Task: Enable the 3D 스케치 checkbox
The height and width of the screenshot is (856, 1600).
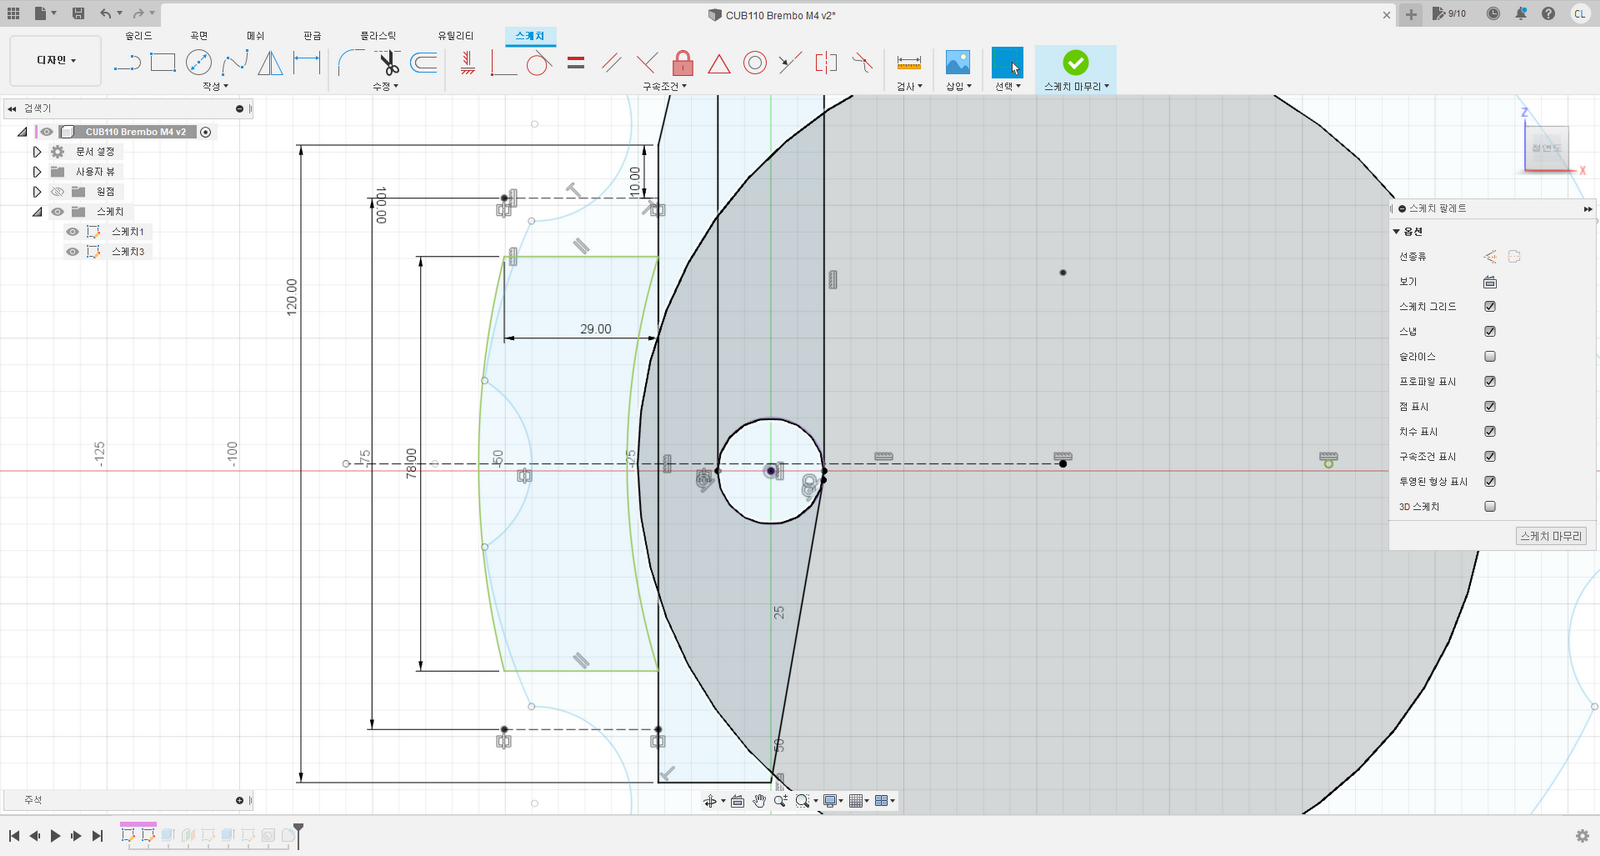Action: click(1490, 506)
